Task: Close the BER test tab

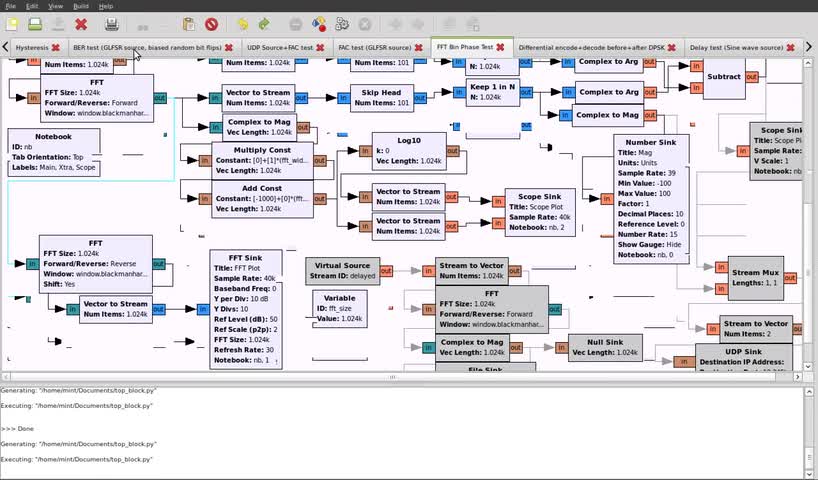Action: pyautogui.click(x=228, y=47)
